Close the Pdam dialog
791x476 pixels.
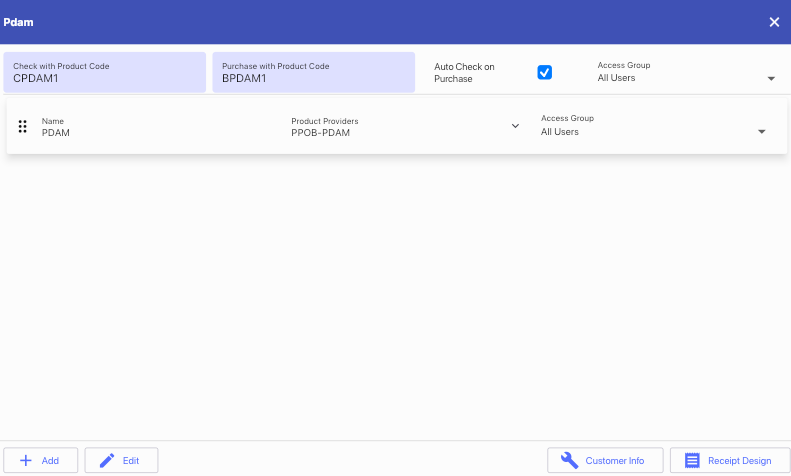tap(774, 22)
